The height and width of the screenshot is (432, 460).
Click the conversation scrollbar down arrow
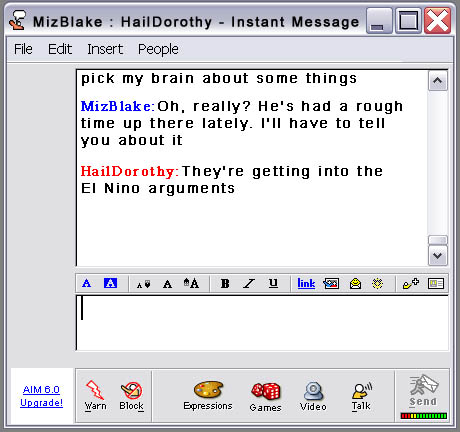(x=438, y=256)
